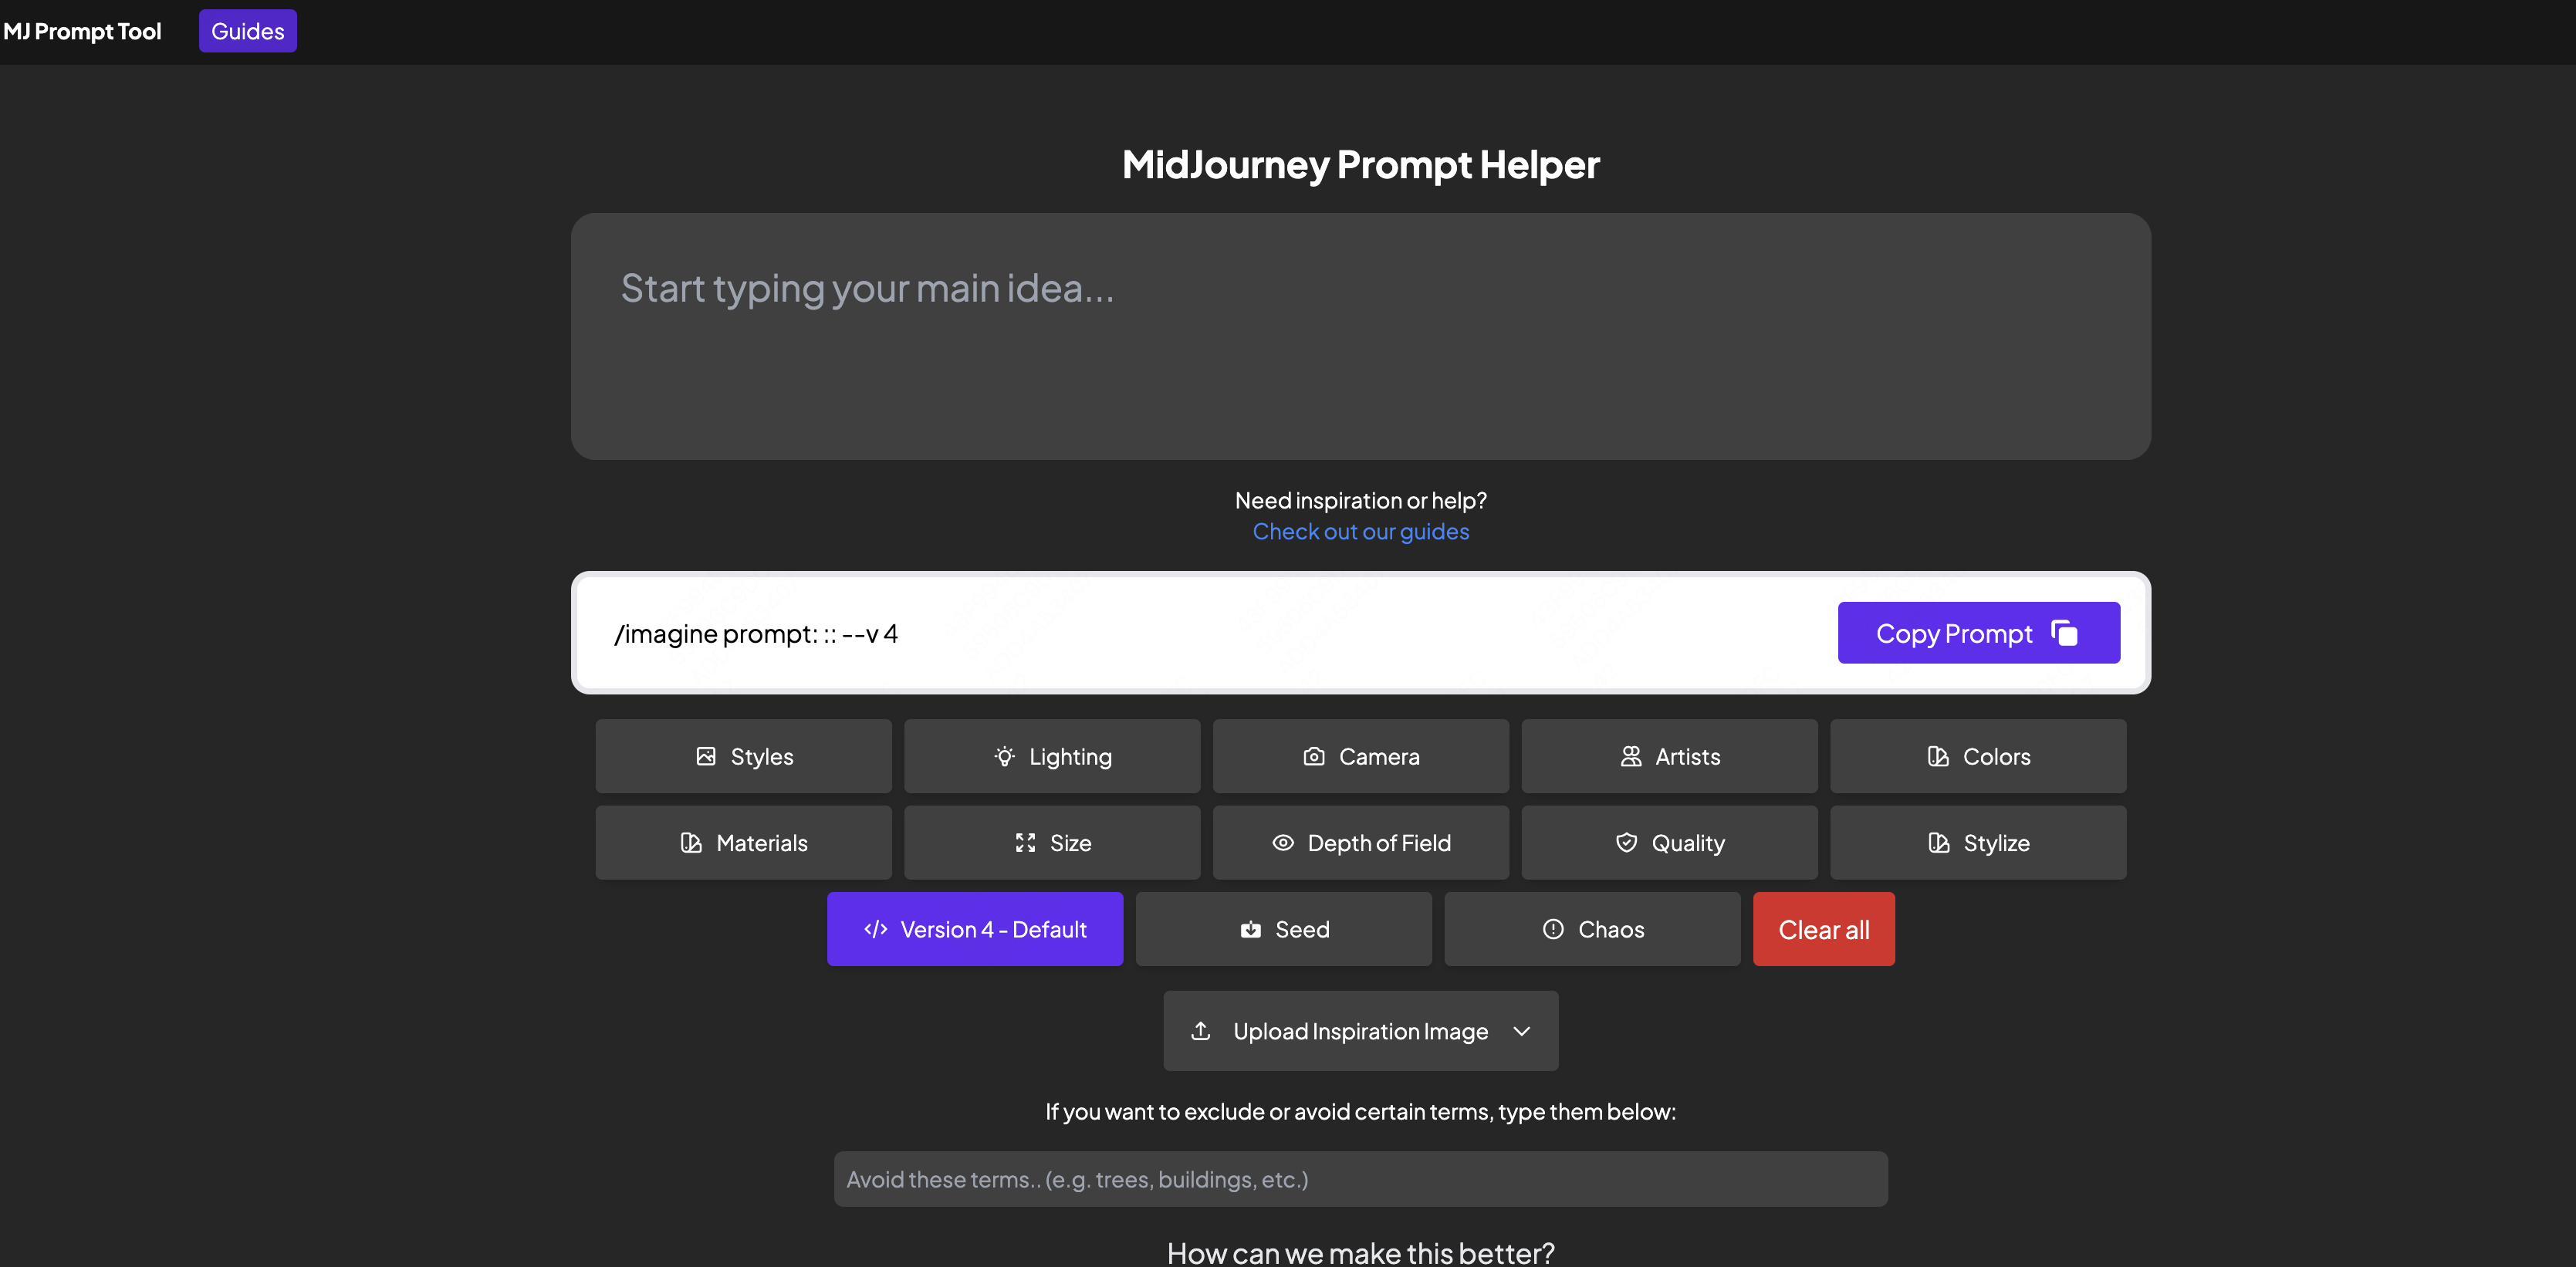The image size is (2576, 1267).
Task: Open the Guides menu item
Action: coord(248,29)
